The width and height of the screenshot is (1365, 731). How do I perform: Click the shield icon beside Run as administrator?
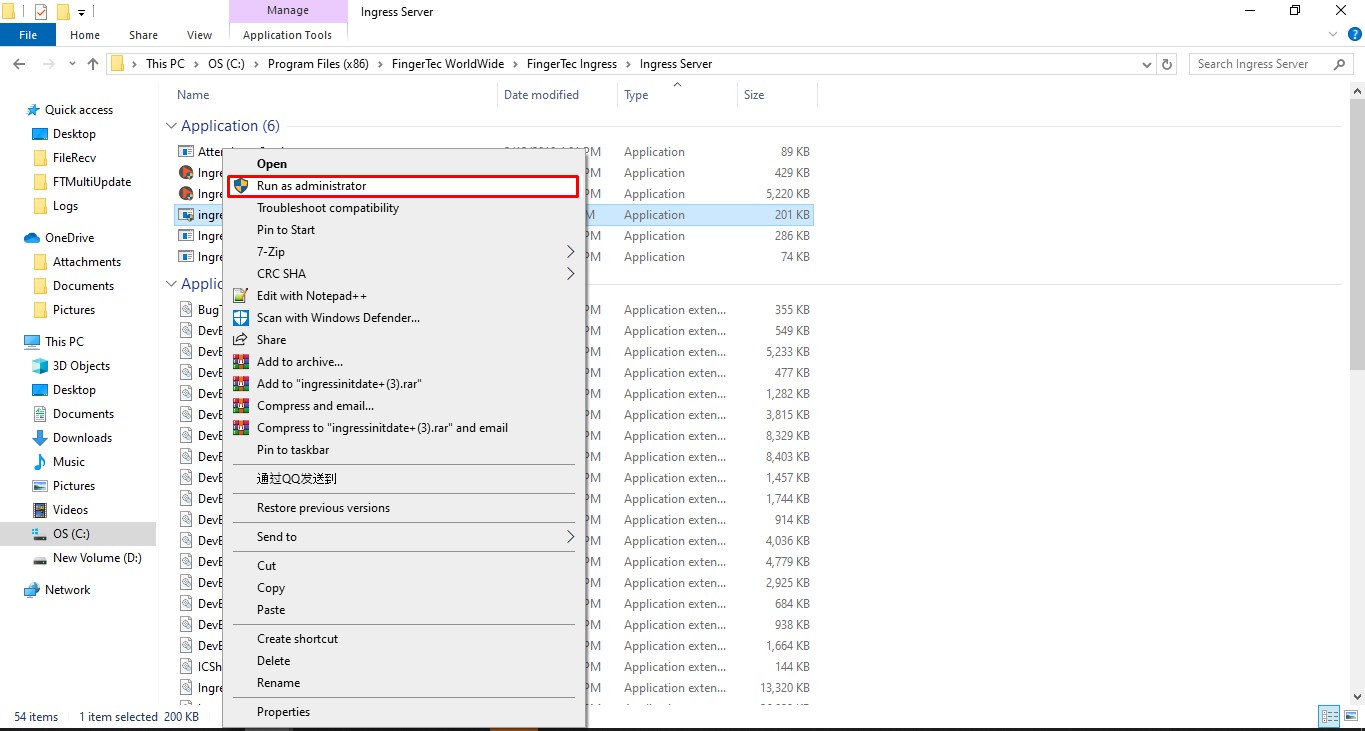[240, 186]
